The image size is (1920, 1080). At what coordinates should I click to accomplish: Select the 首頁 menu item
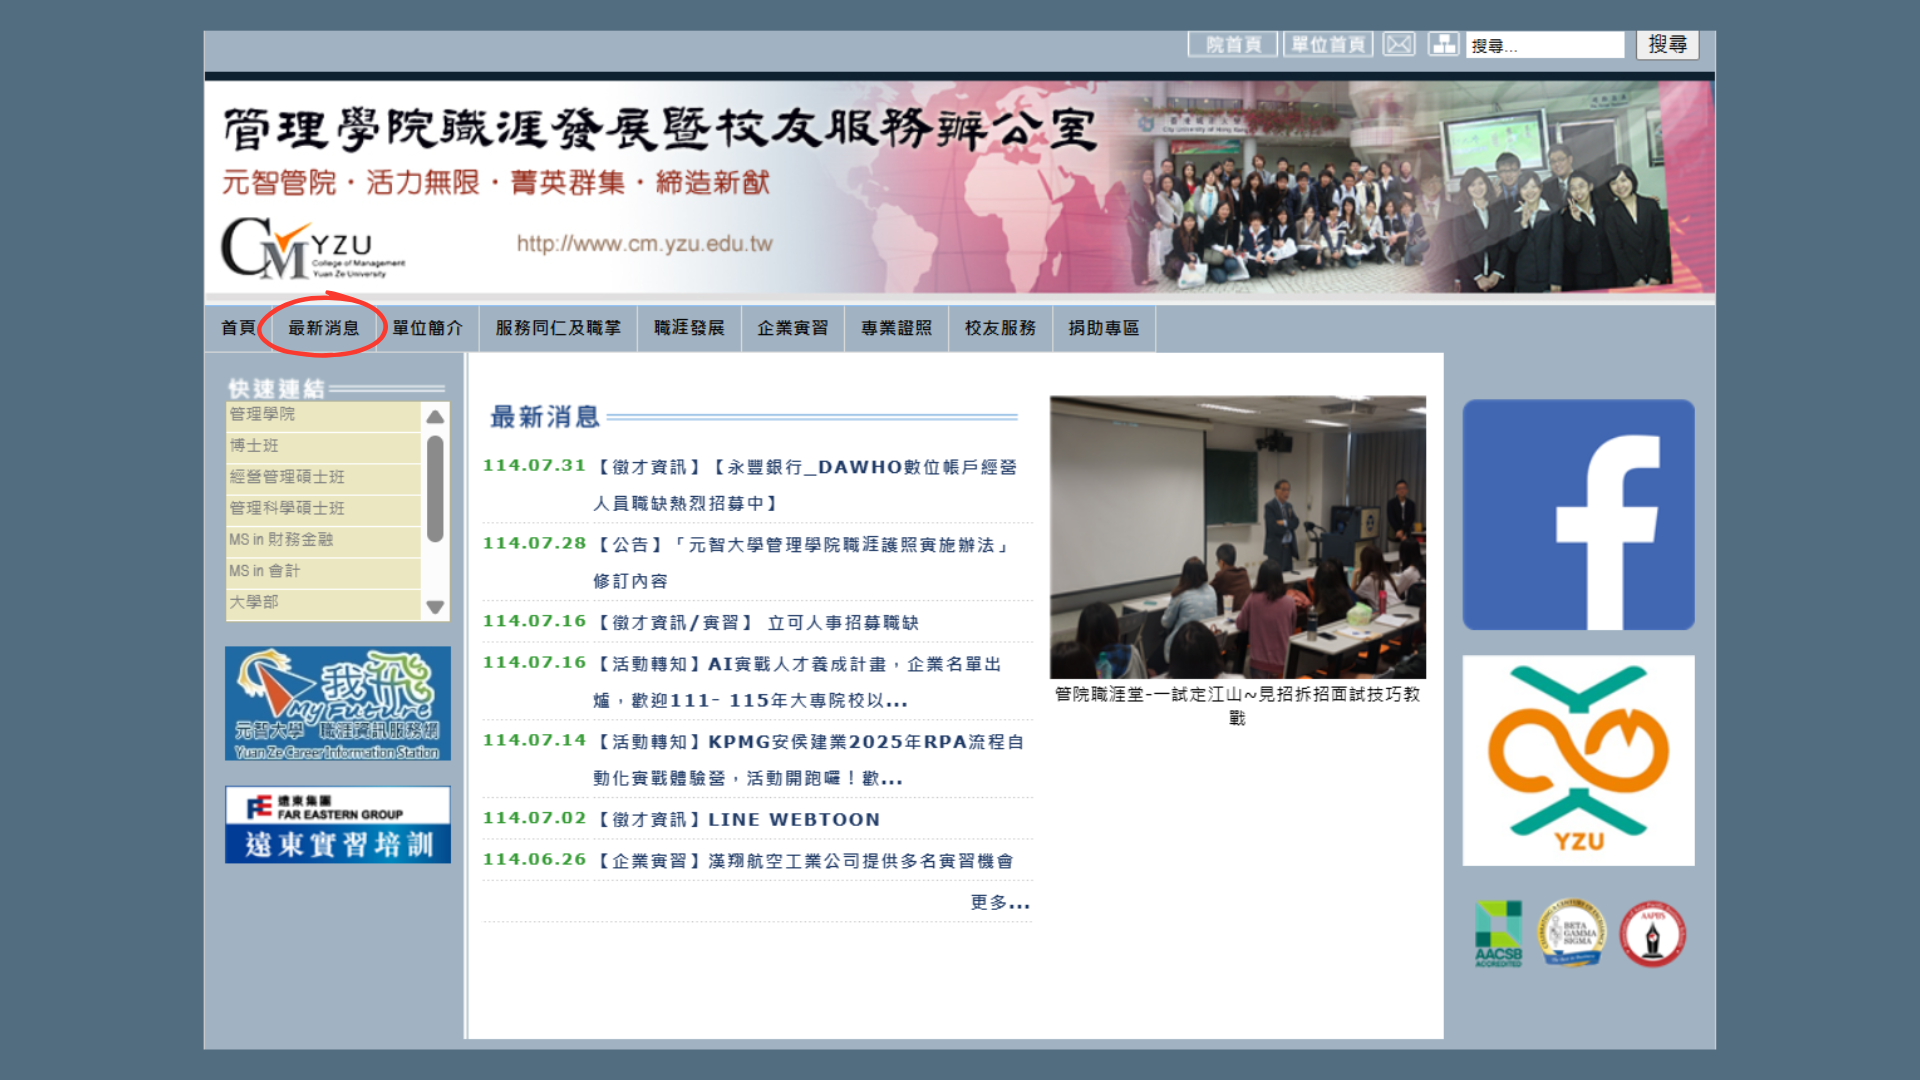pyautogui.click(x=238, y=328)
